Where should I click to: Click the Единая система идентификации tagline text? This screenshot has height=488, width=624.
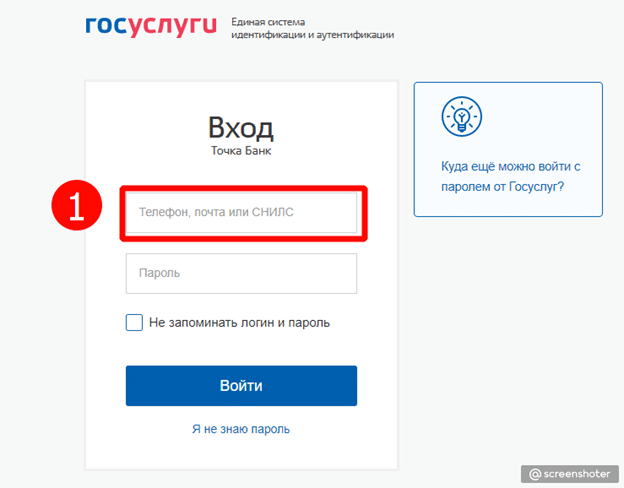(313, 28)
